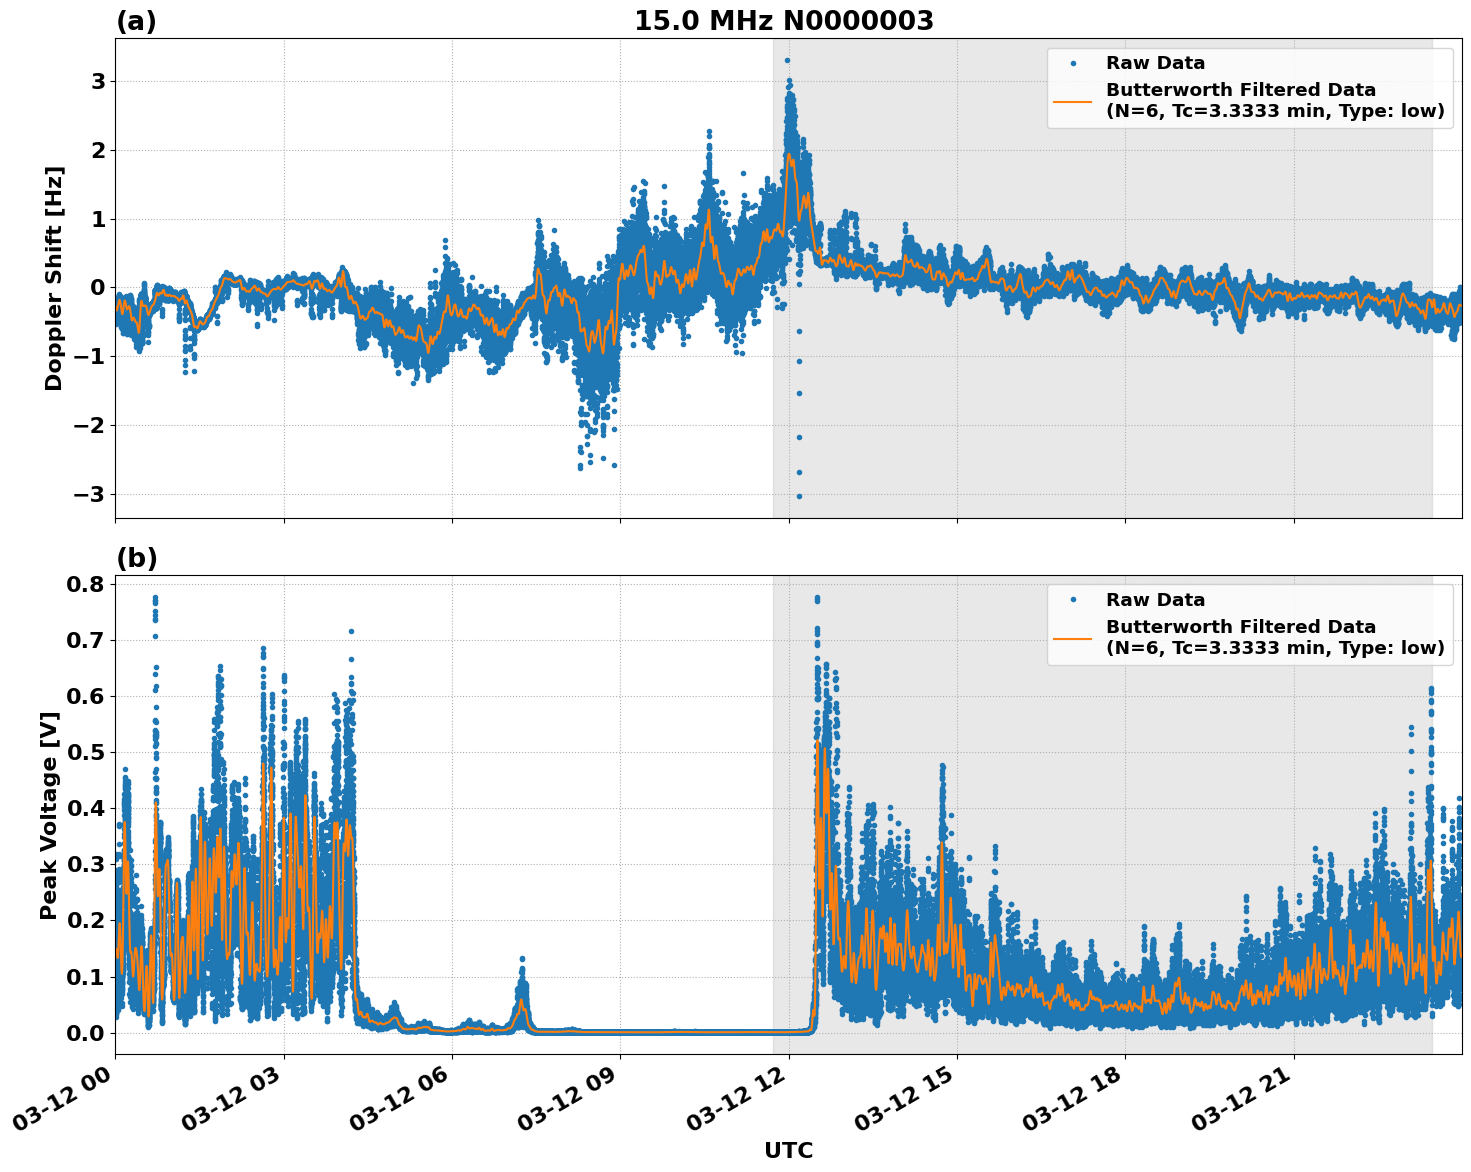The image size is (1471, 1172).
Task: Select Butterworth Filtered Data text in top legend
Action: (1274, 101)
